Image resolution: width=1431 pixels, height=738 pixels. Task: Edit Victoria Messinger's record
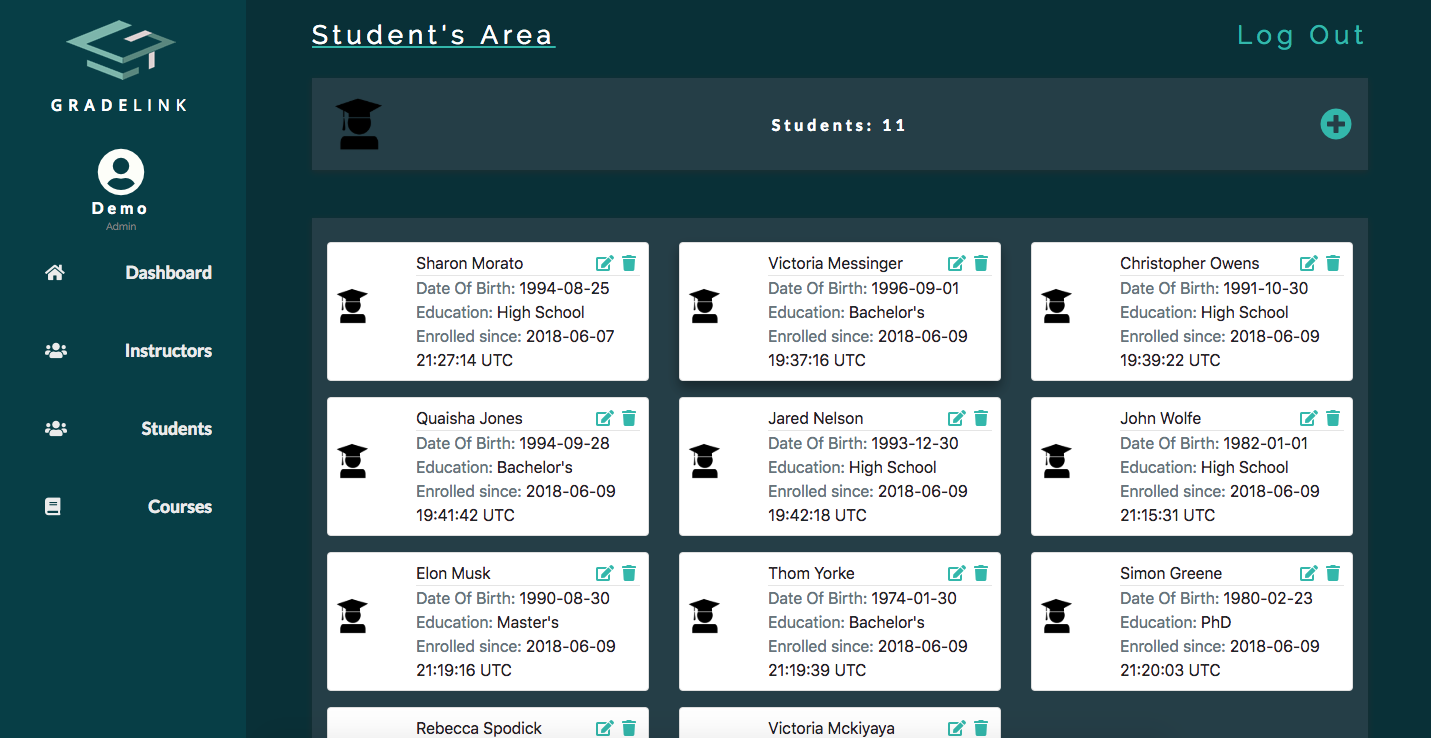pyautogui.click(x=957, y=263)
